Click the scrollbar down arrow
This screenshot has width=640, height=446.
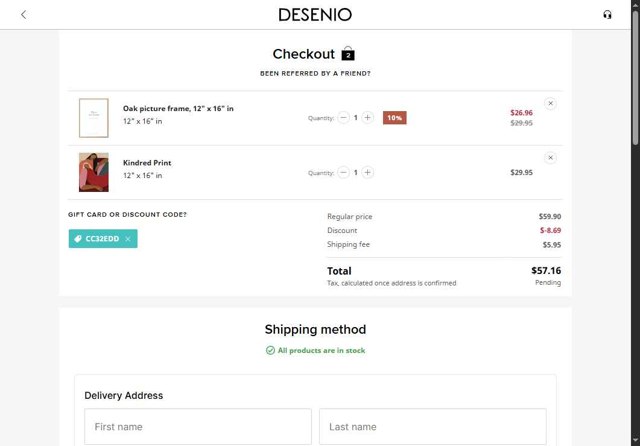coord(635,440)
